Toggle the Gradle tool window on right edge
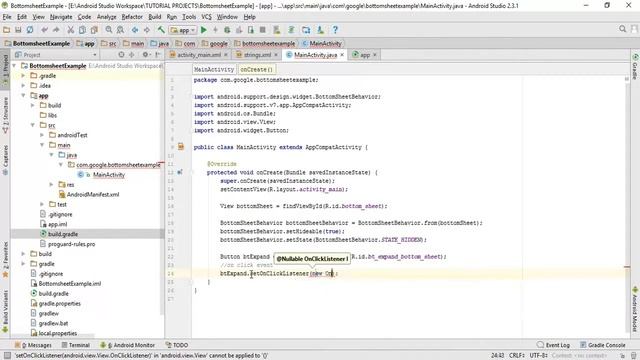Image resolution: width=640 pixels, height=360 pixels. point(635,66)
